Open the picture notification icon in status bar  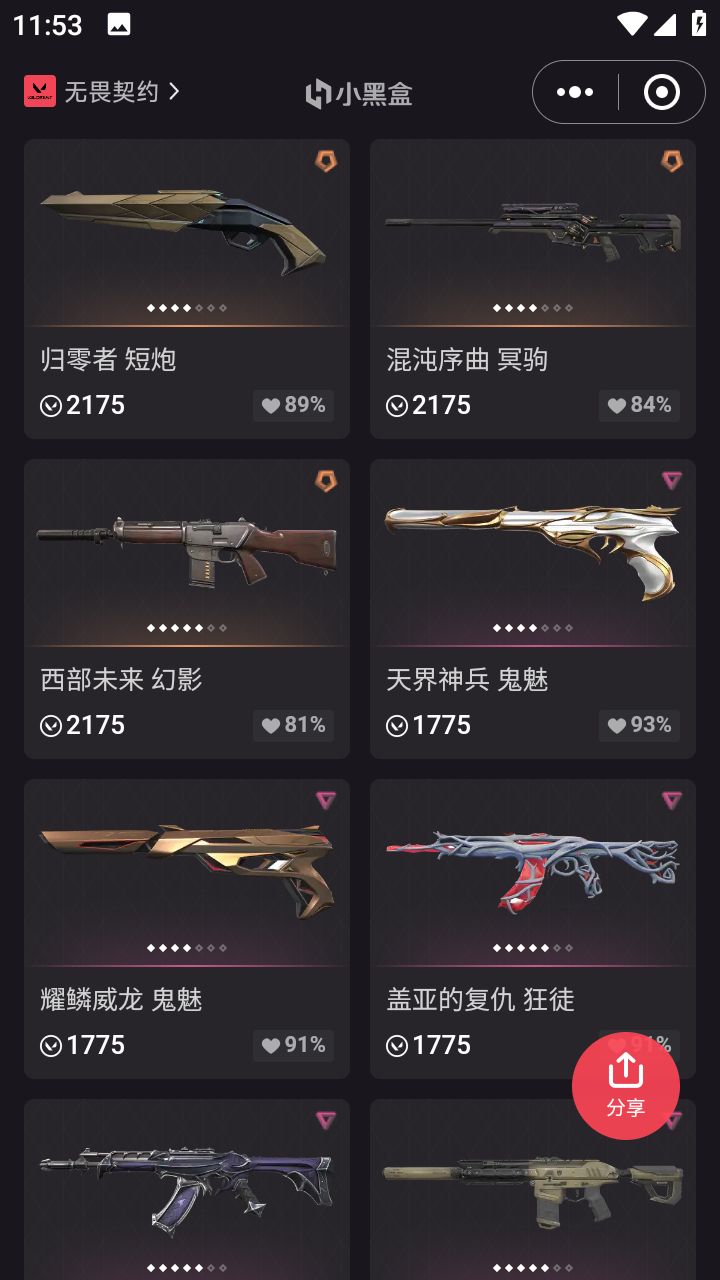tap(119, 25)
